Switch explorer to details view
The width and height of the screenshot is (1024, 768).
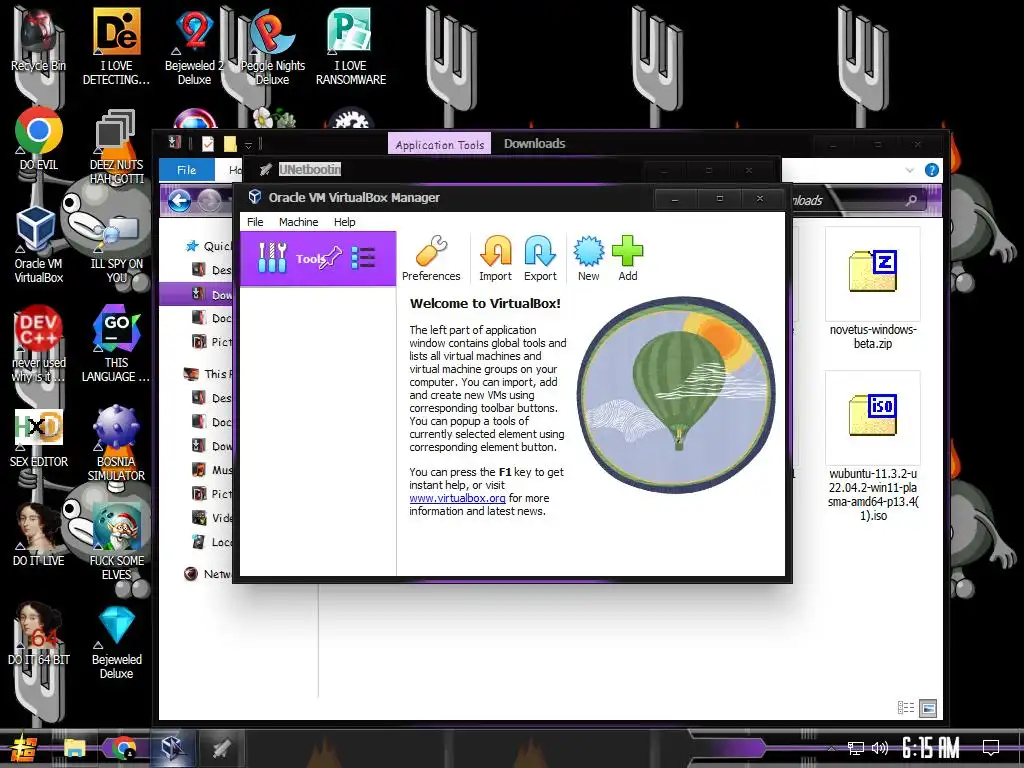tap(906, 707)
